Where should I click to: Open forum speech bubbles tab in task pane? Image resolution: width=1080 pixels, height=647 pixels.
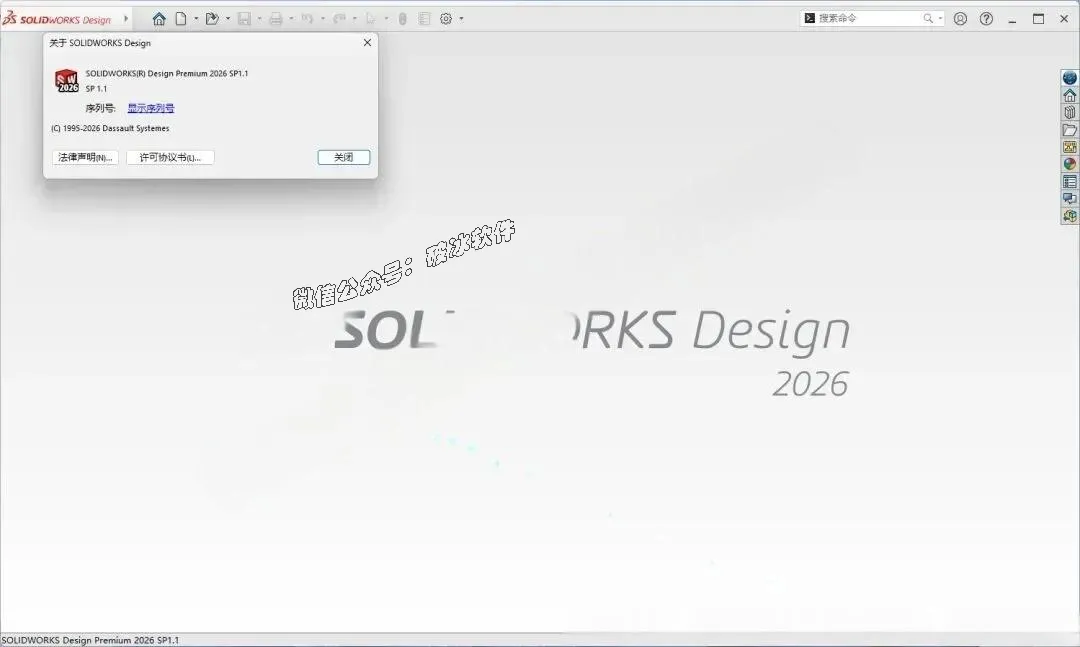pos(1070,198)
